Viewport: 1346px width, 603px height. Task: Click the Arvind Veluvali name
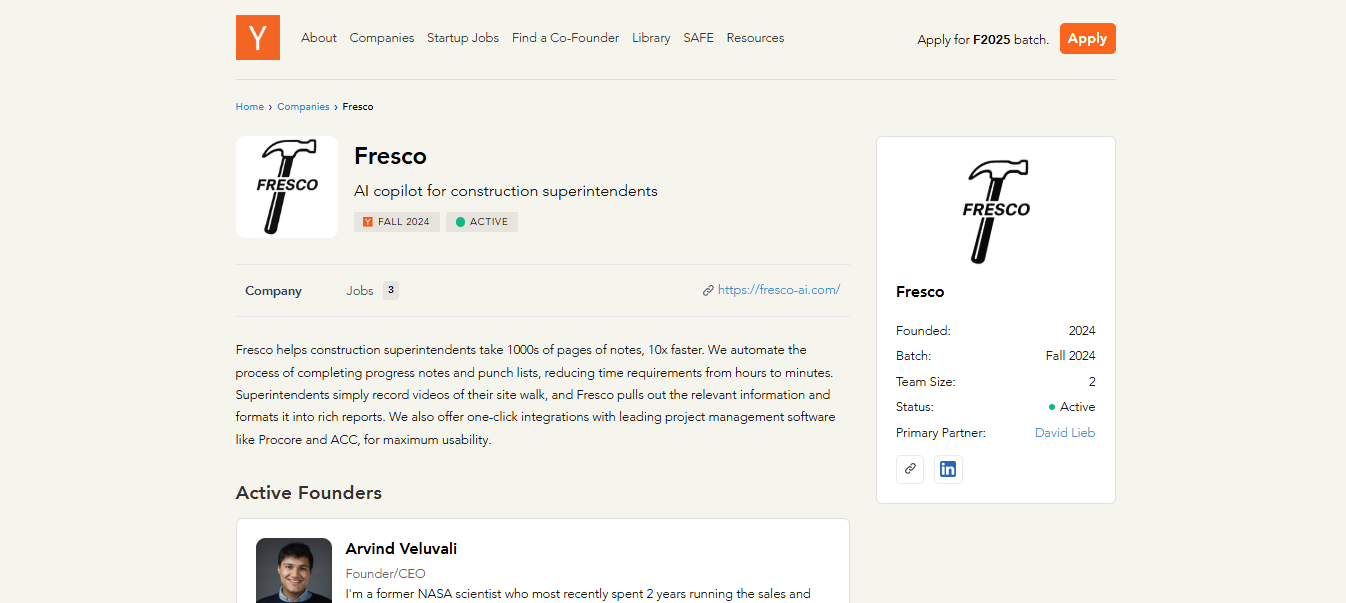pos(401,549)
